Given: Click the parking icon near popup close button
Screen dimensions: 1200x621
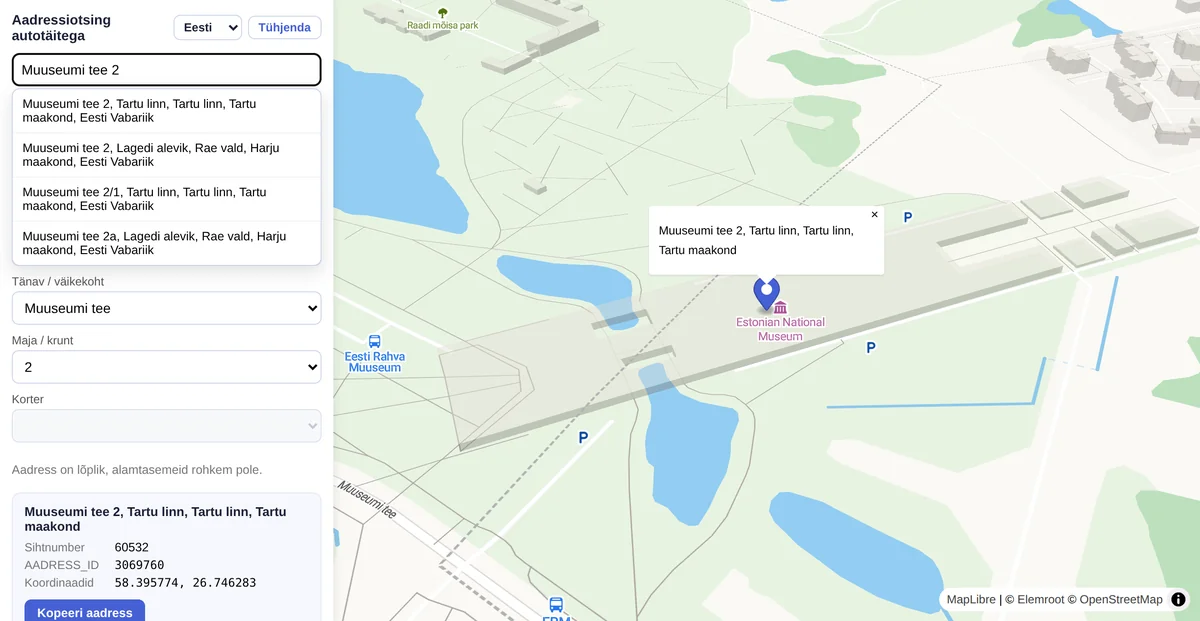Looking at the screenshot, I should point(908,217).
